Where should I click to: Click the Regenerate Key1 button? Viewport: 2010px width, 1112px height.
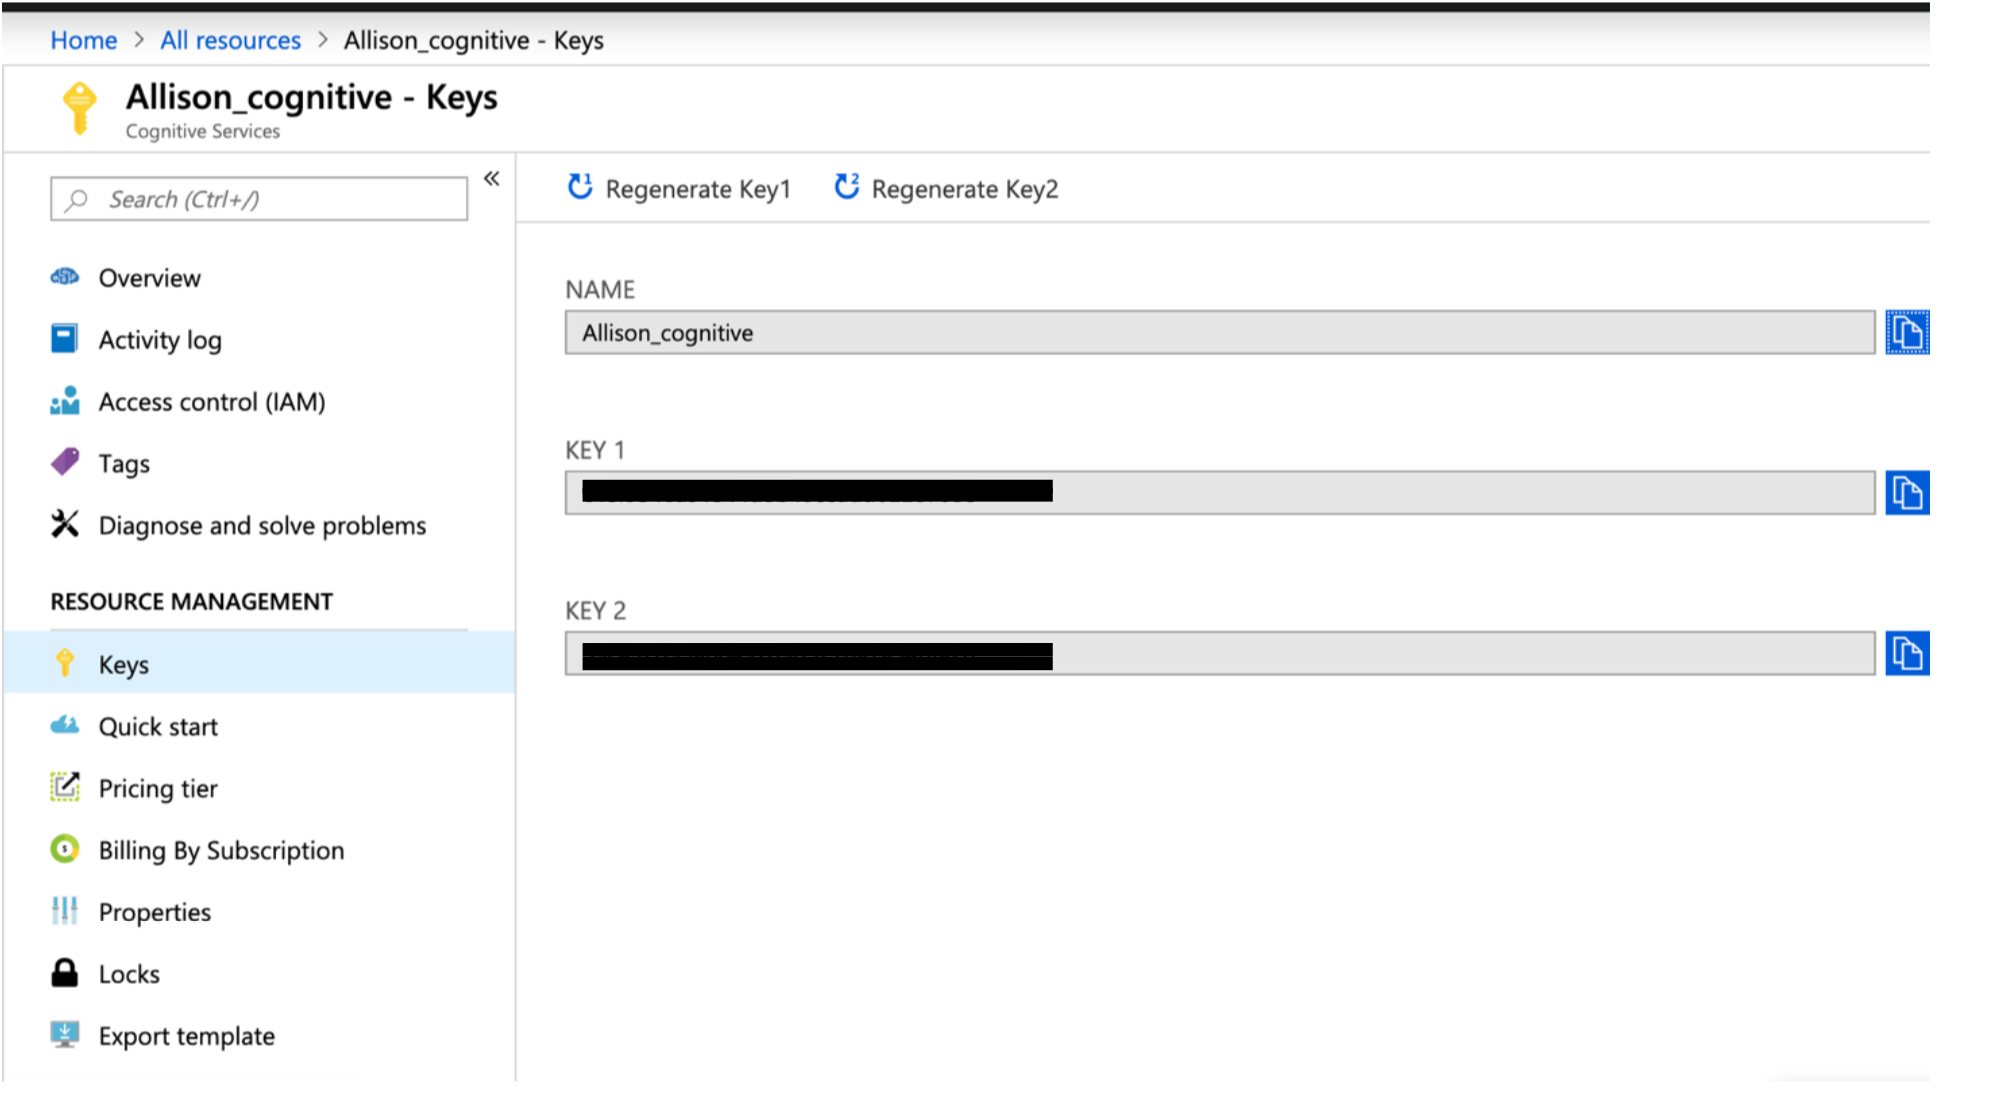coord(679,188)
